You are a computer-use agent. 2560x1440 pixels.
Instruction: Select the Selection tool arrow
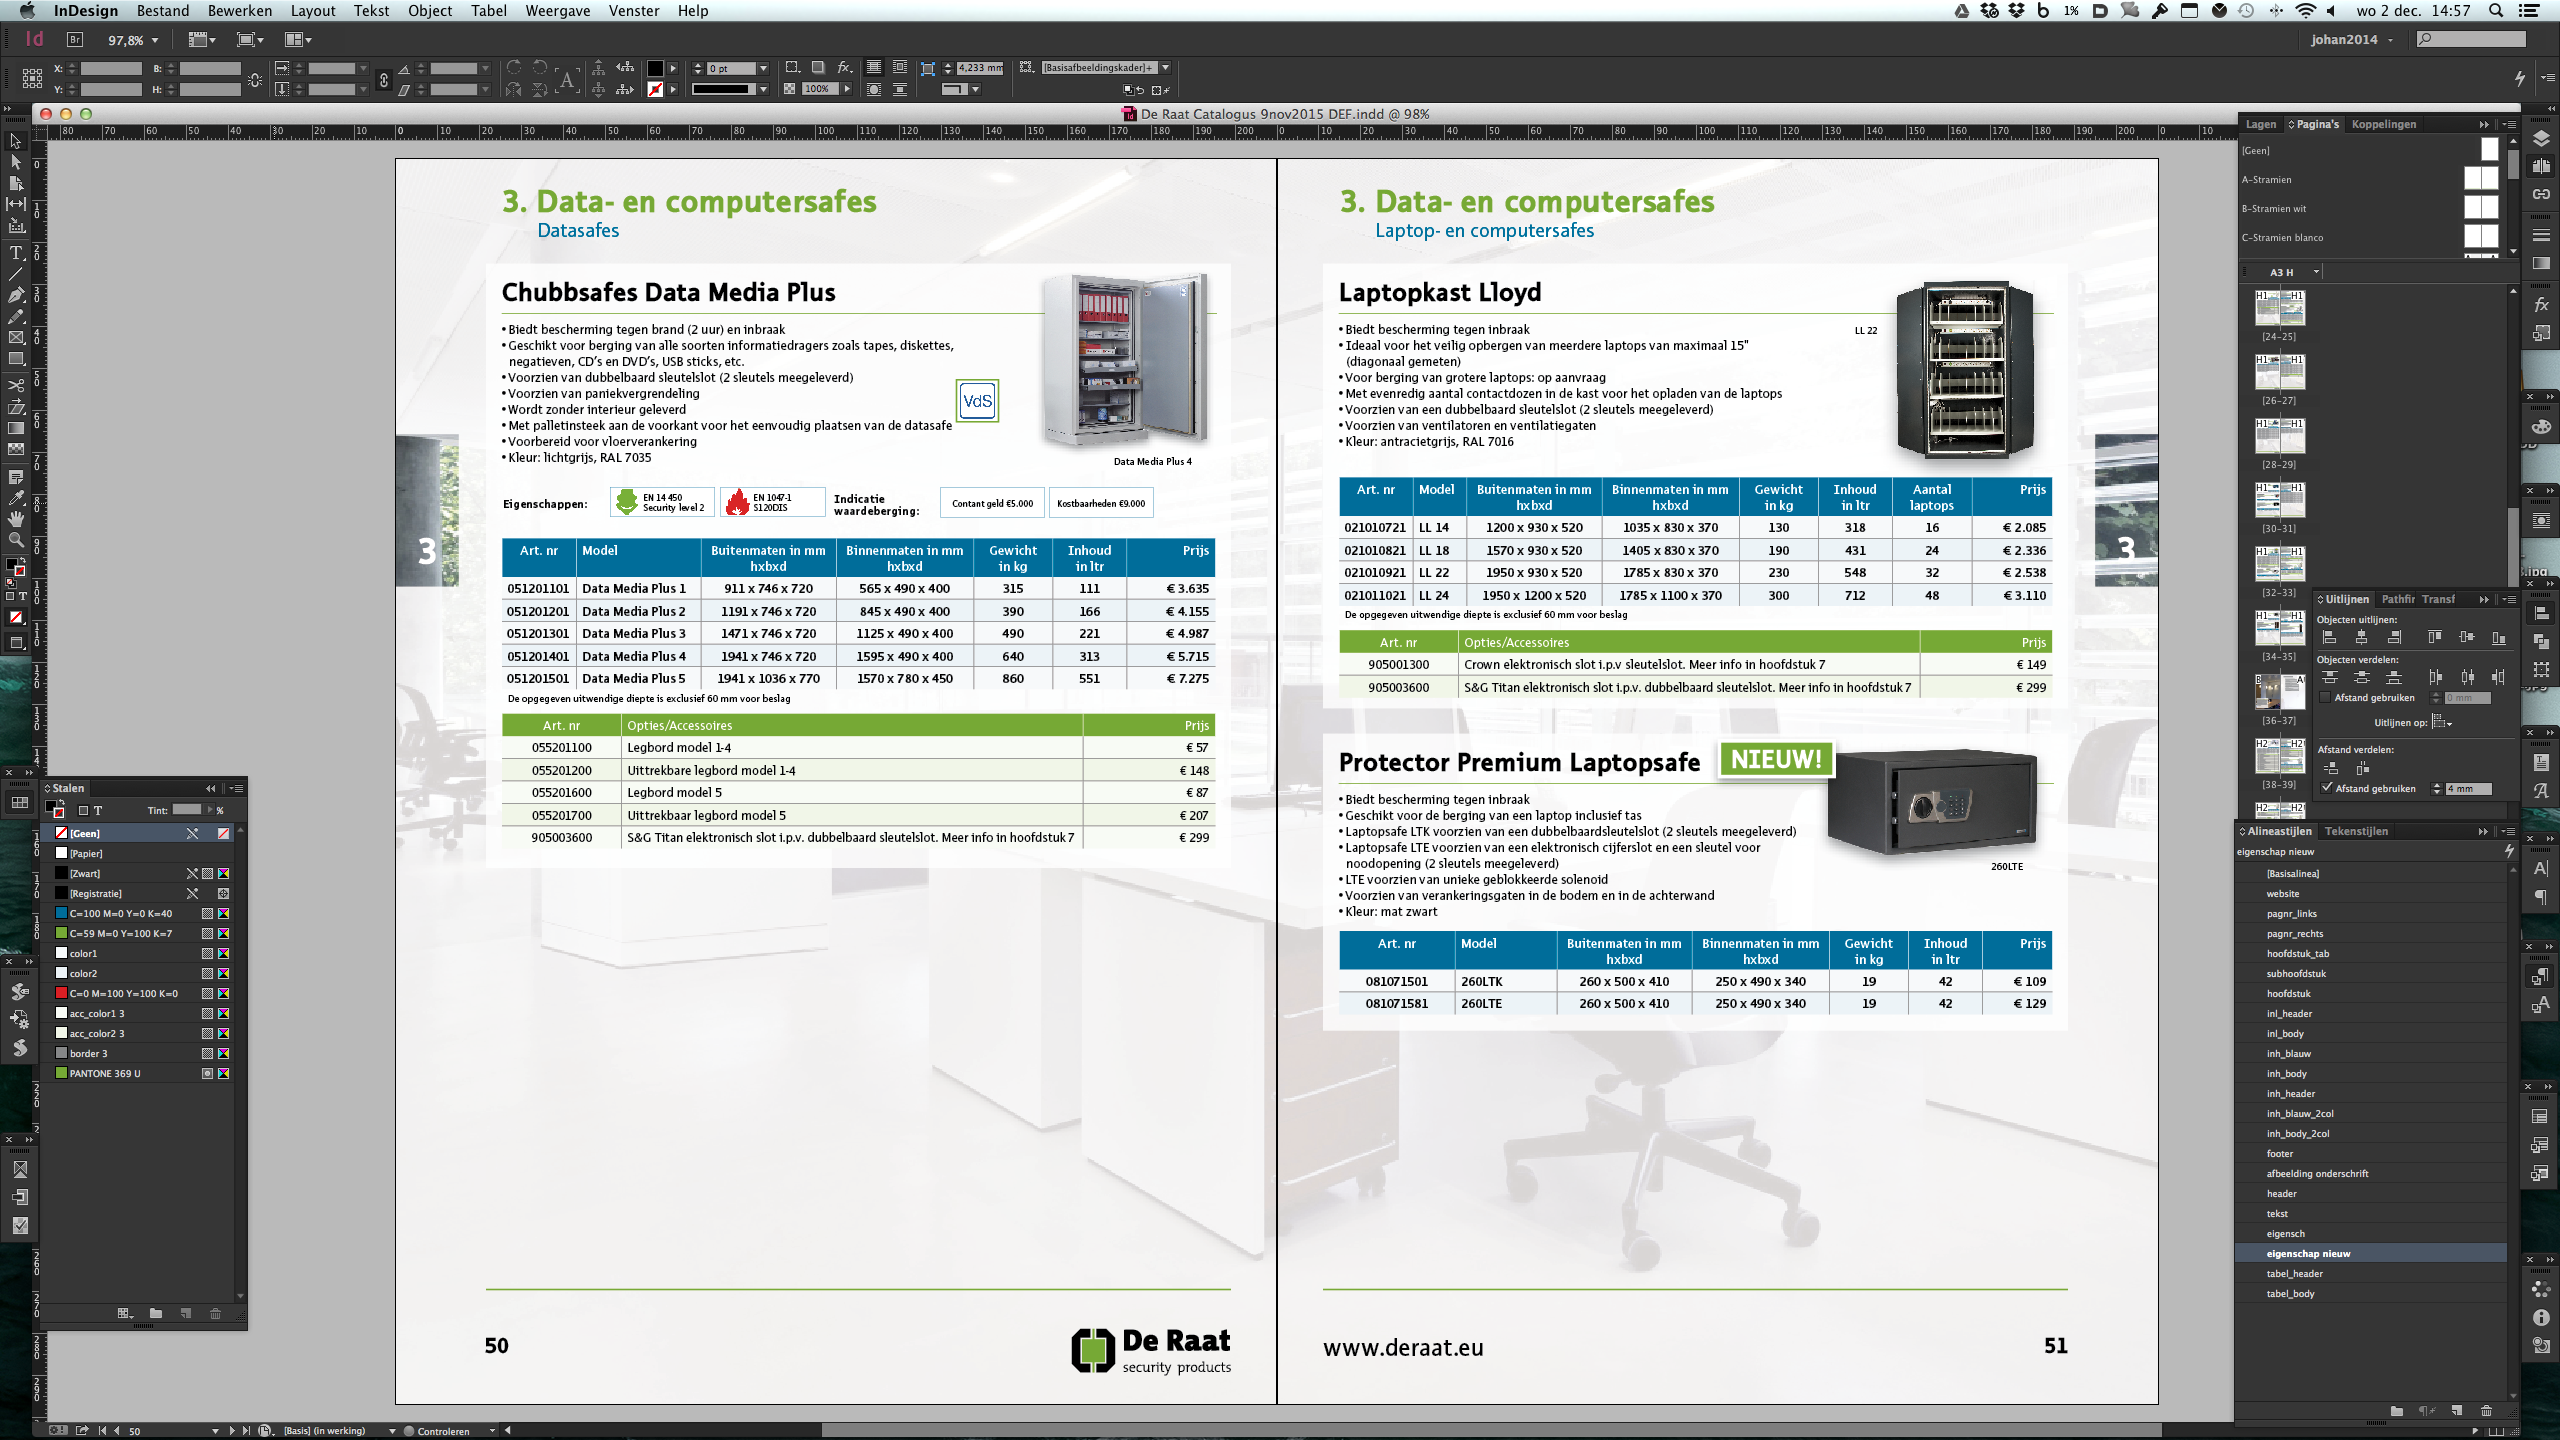[16, 141]
